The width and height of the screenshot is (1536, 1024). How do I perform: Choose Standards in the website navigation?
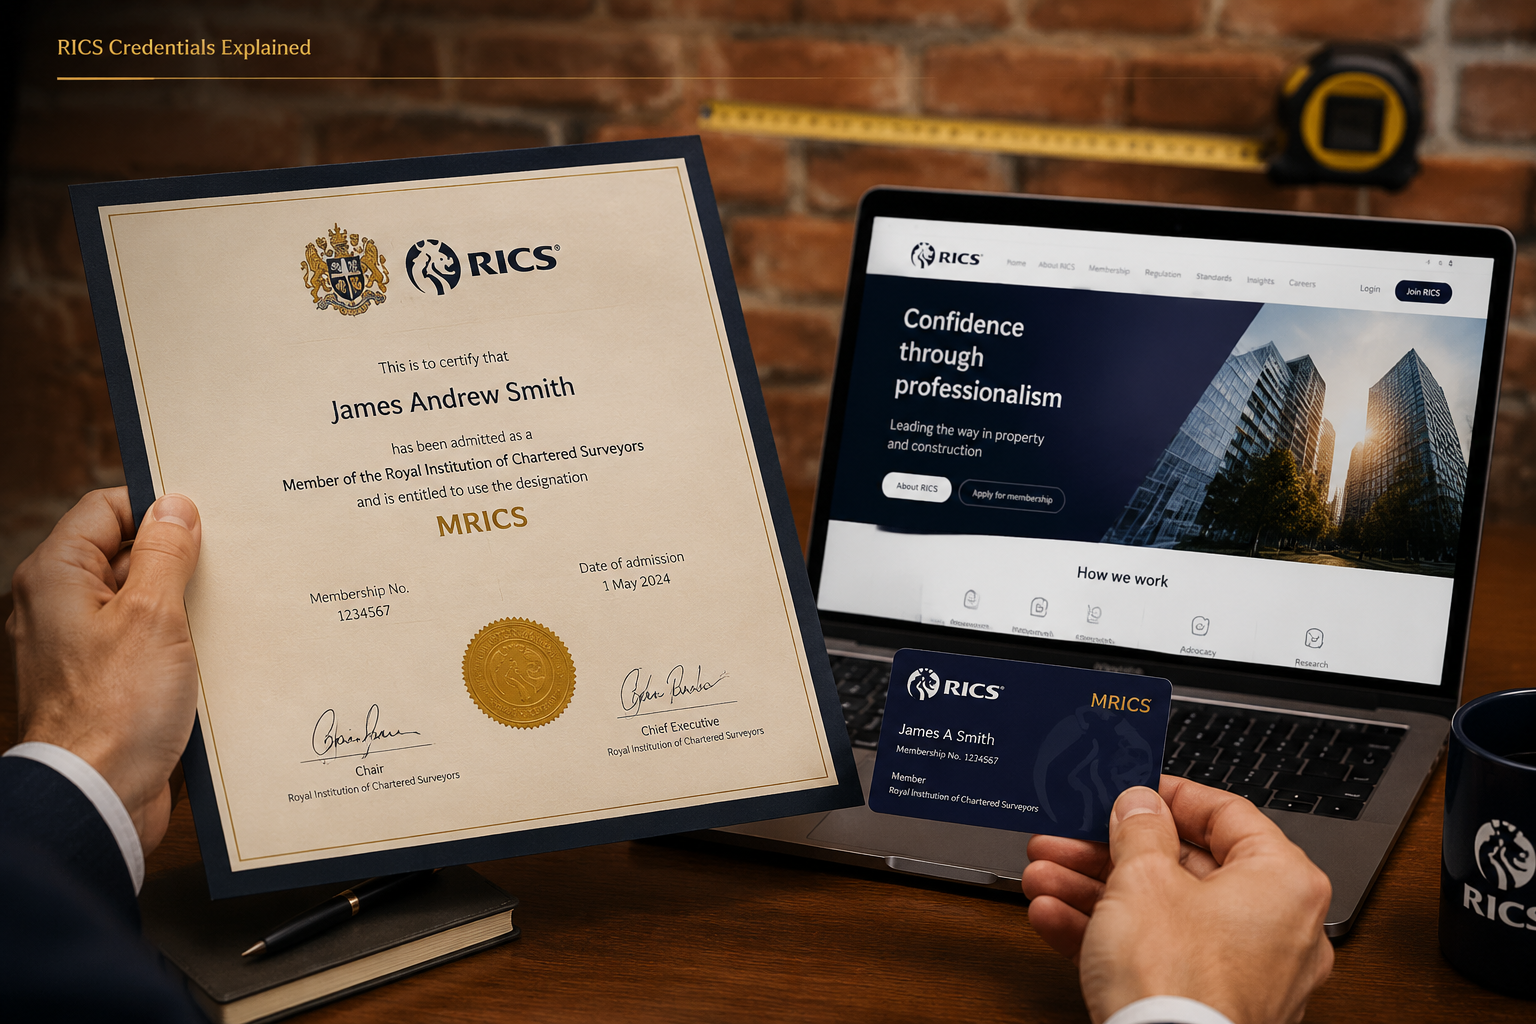[x=1214, y=277]
